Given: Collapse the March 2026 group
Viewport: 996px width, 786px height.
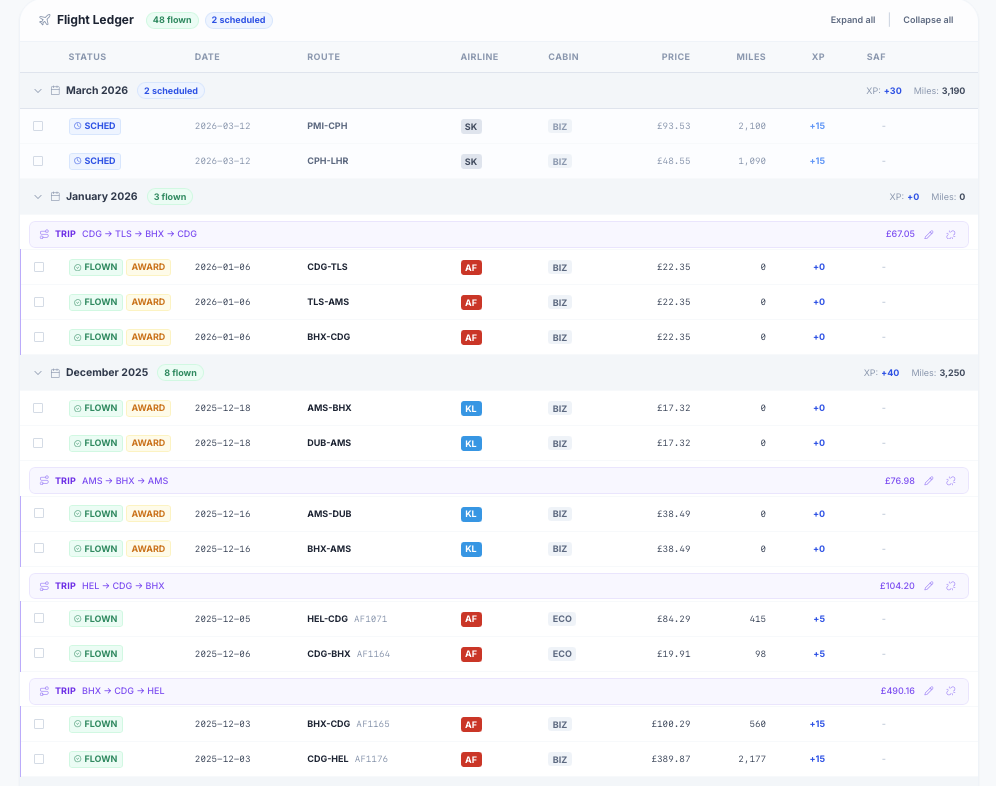Looking at the screenshot, I should (x=38, y=91).
